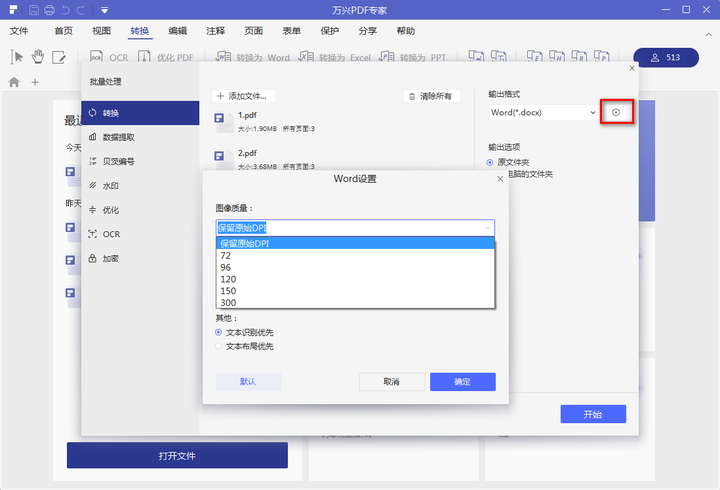Image resolution: width=720 pixels, height=490 pixels.
Task: Click the 图像质量 combo box field
Action: 355,228
